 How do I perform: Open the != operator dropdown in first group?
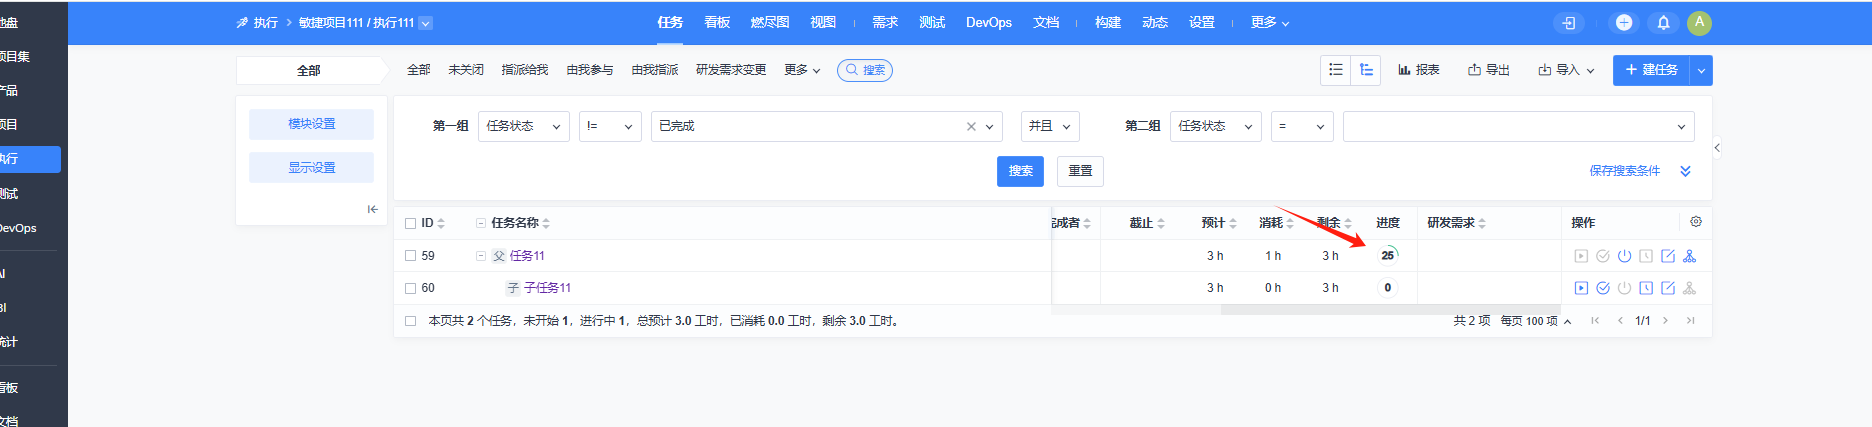click(x=610, y=126)
